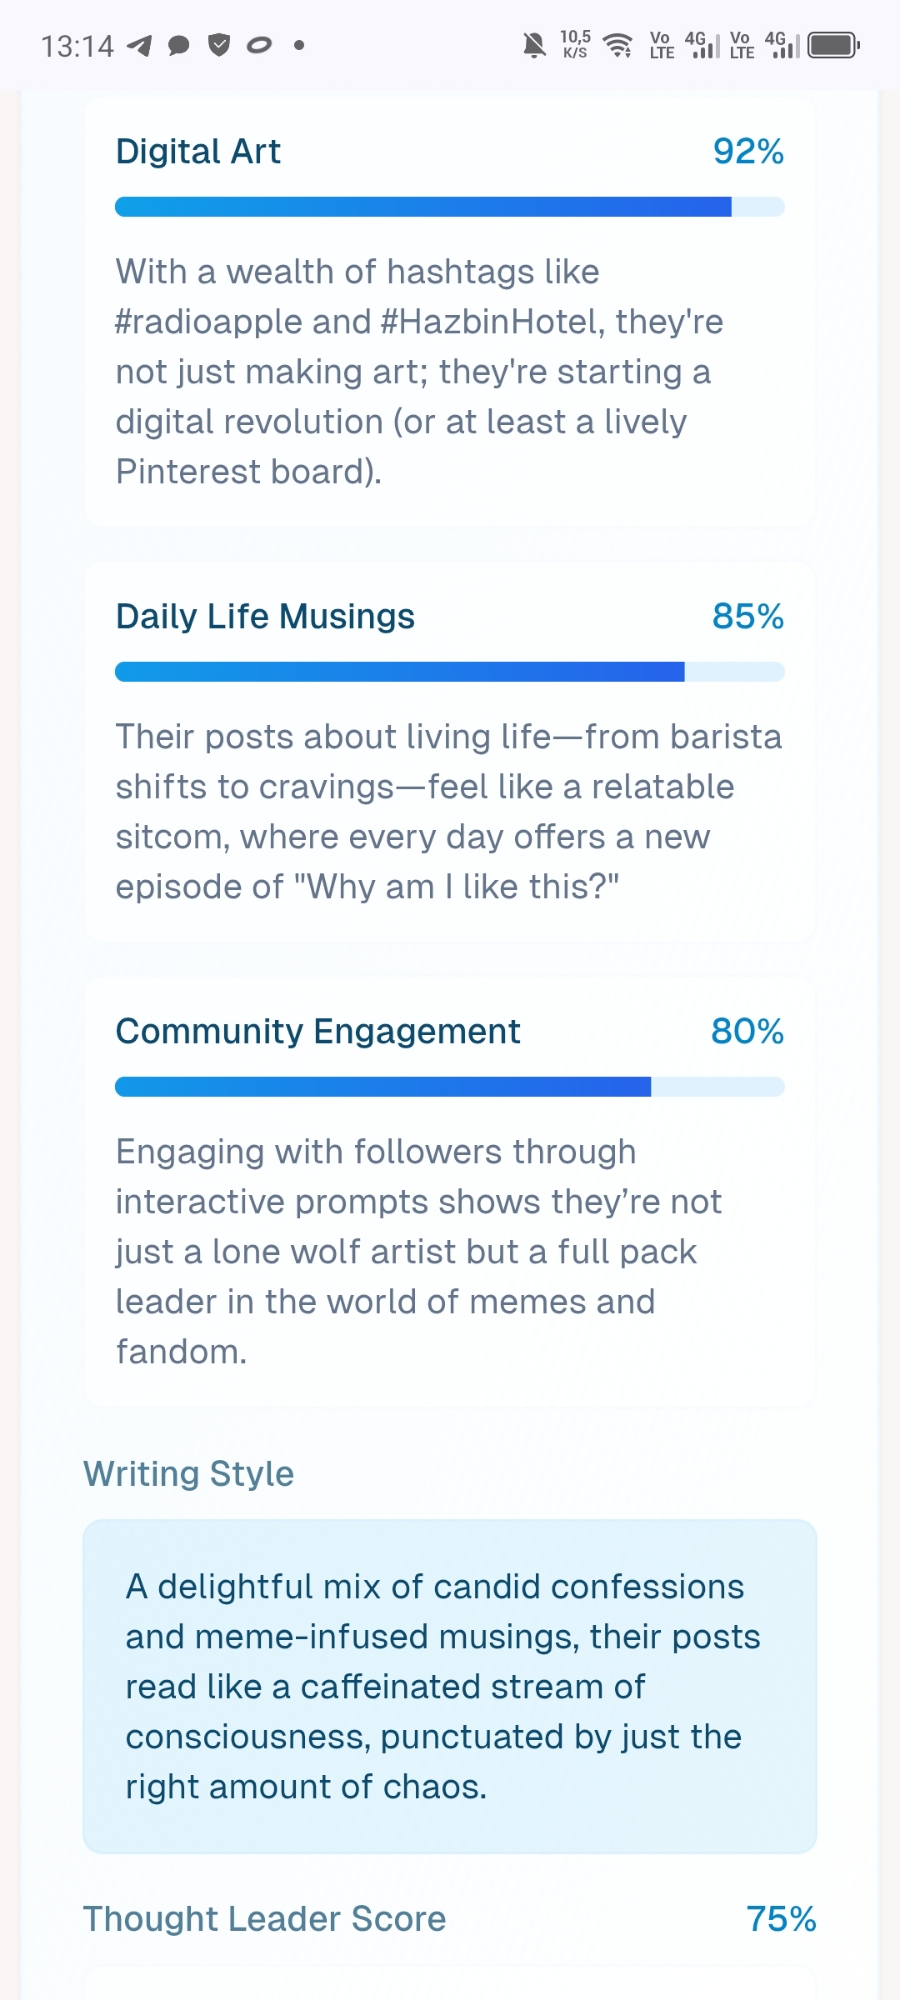This screenshot has width=900, height=2000.
Task: Click the Daily Life Musings progress bar
Action: (449, 672)
